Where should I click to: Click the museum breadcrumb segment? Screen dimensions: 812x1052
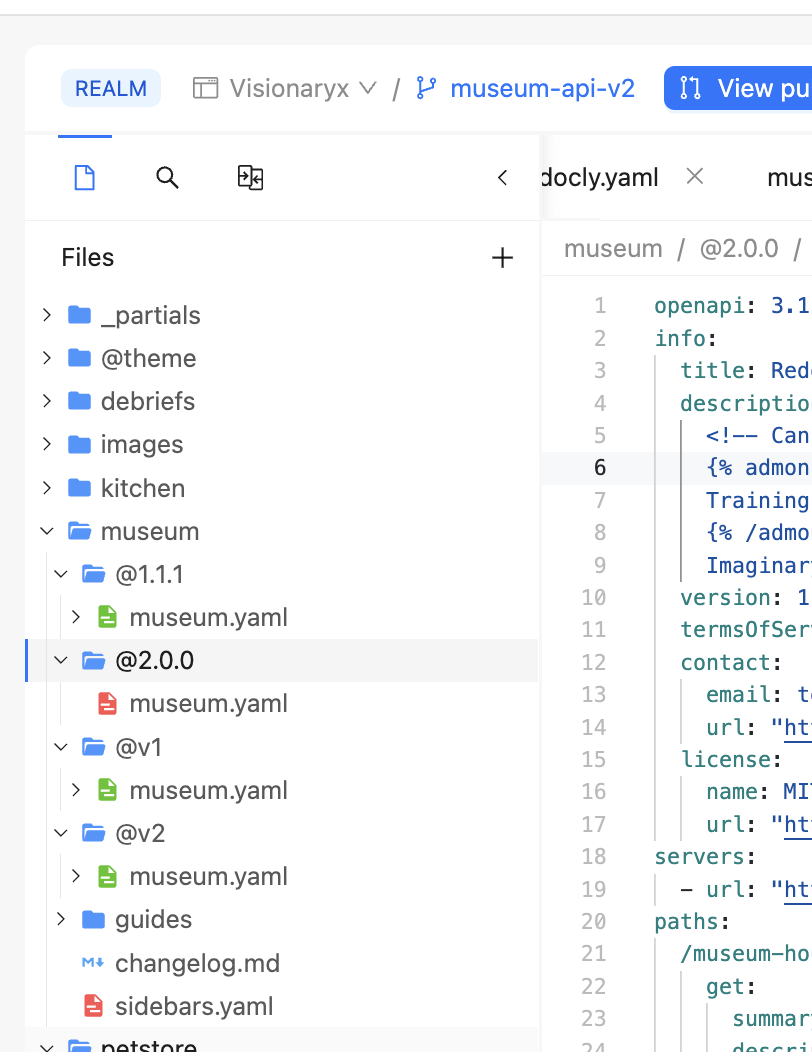coord(613,249)
